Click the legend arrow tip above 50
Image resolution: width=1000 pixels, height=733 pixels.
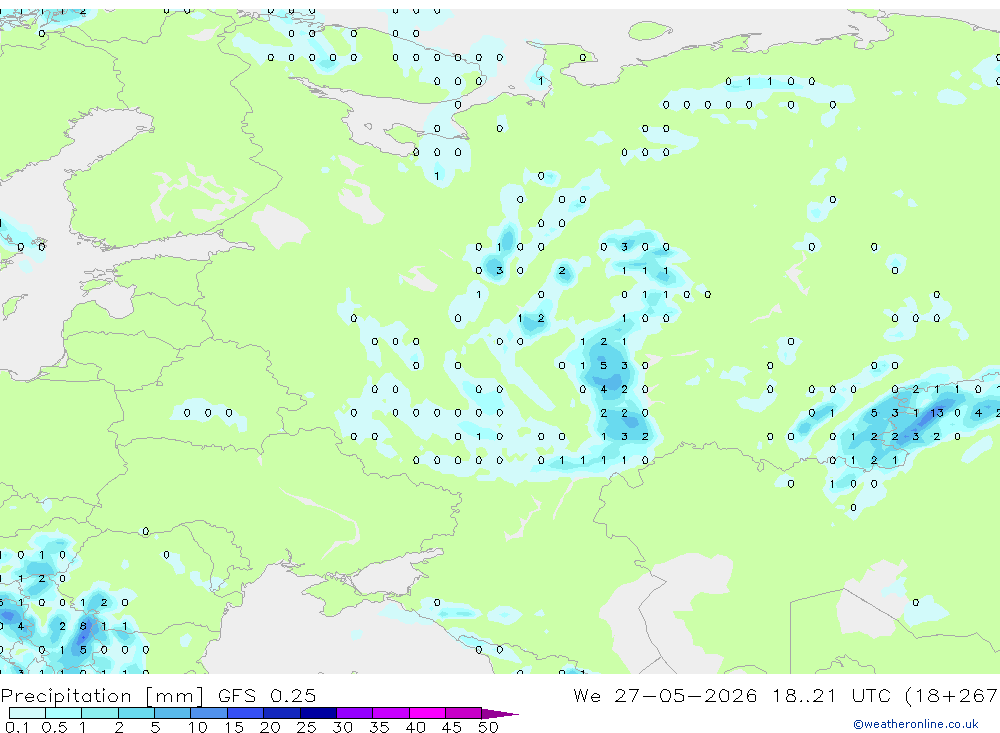point(500,713)
